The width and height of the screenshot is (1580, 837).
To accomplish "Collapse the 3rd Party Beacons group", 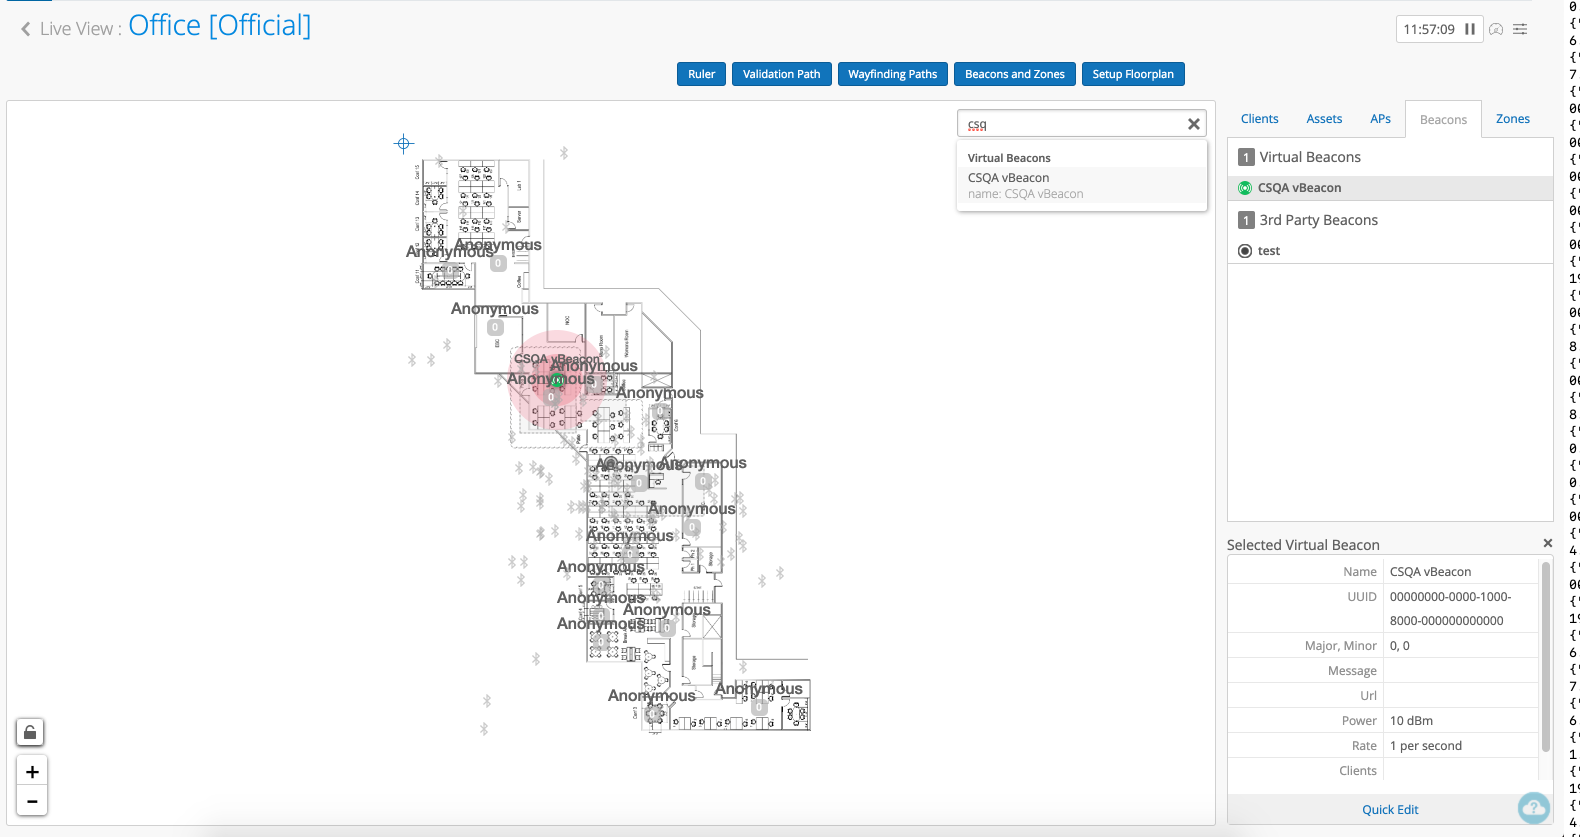I will click(x=1317, y=220).
